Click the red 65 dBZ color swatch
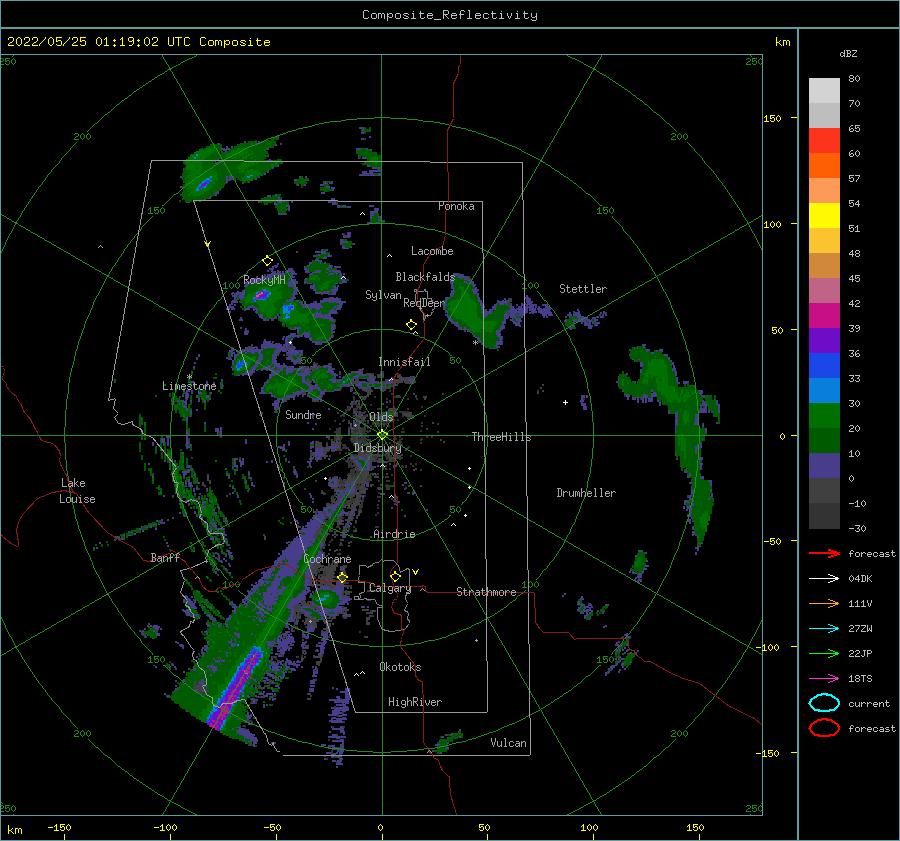The width and height of the screenshot is (900, 841). (824, 141)
